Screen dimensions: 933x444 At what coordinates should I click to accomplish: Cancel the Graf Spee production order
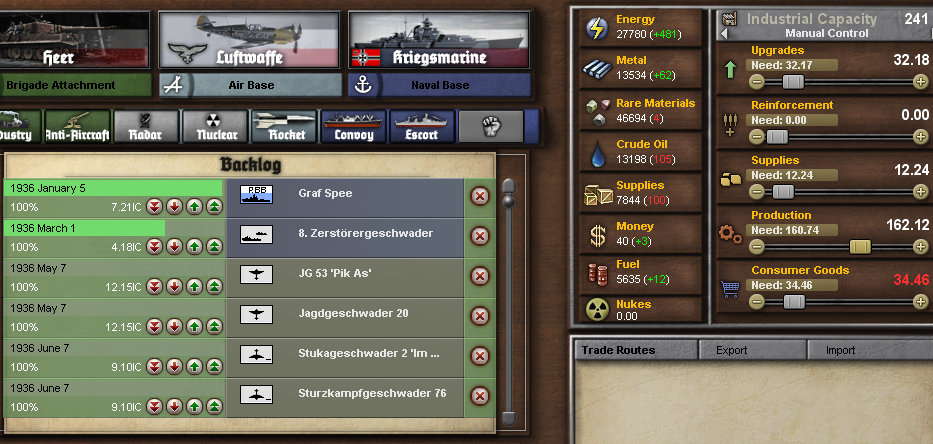click(480, 196)
